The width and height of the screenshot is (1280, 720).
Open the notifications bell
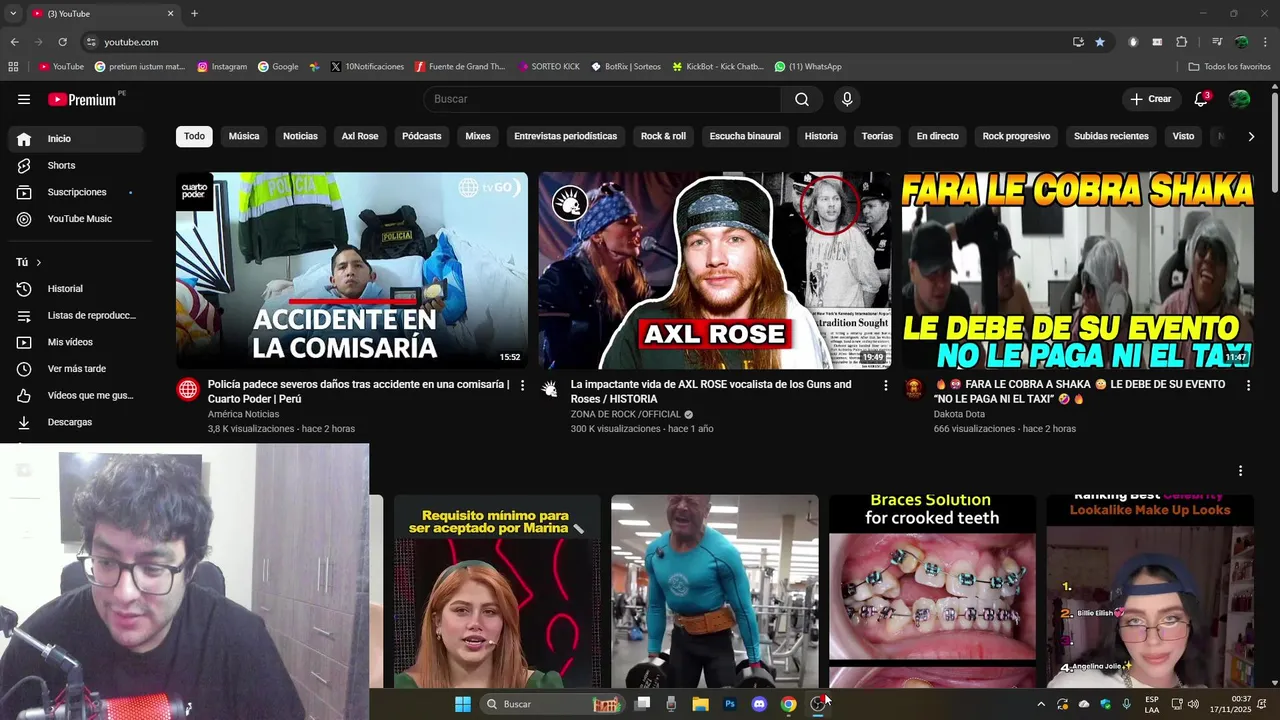coord(1201,99)
